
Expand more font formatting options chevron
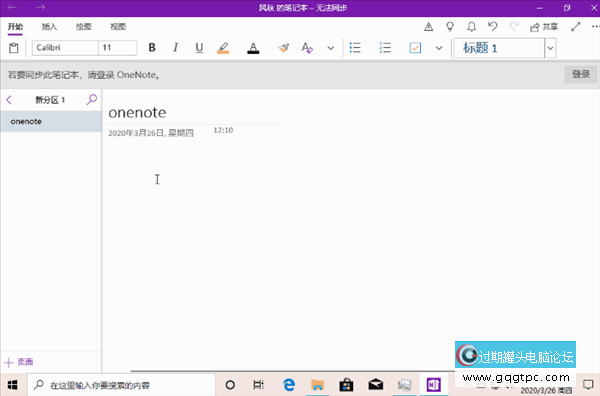(x=331, y=48)
